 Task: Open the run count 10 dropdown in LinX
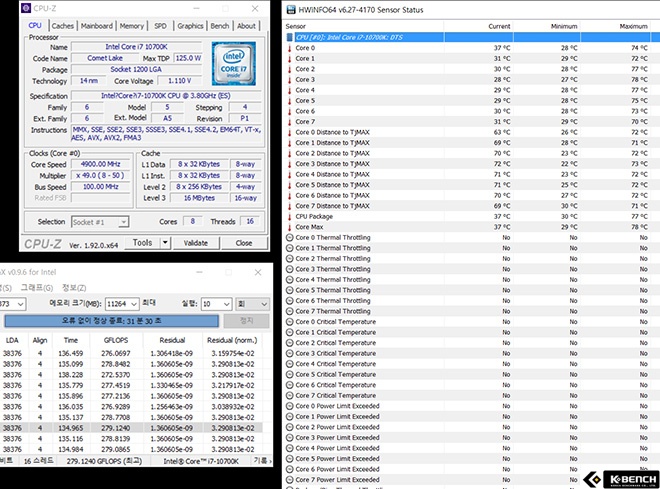[x=216, y=304]
